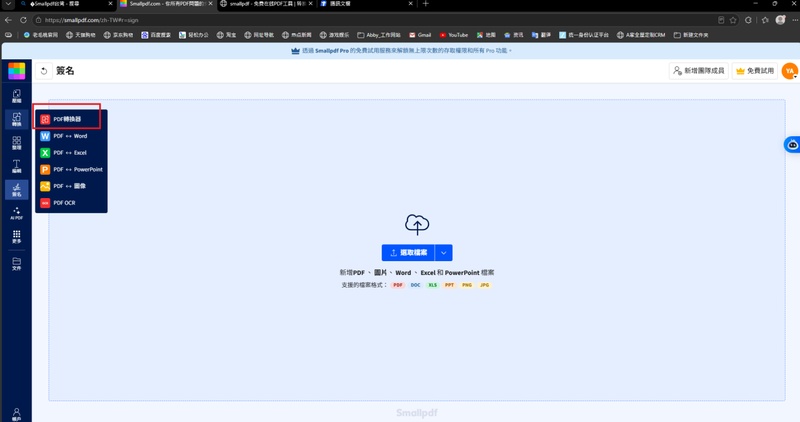Switch to the smallpdf 免费在线PDF工具 tab
Viewport: 800px width, 422px height.
(266, 4)
